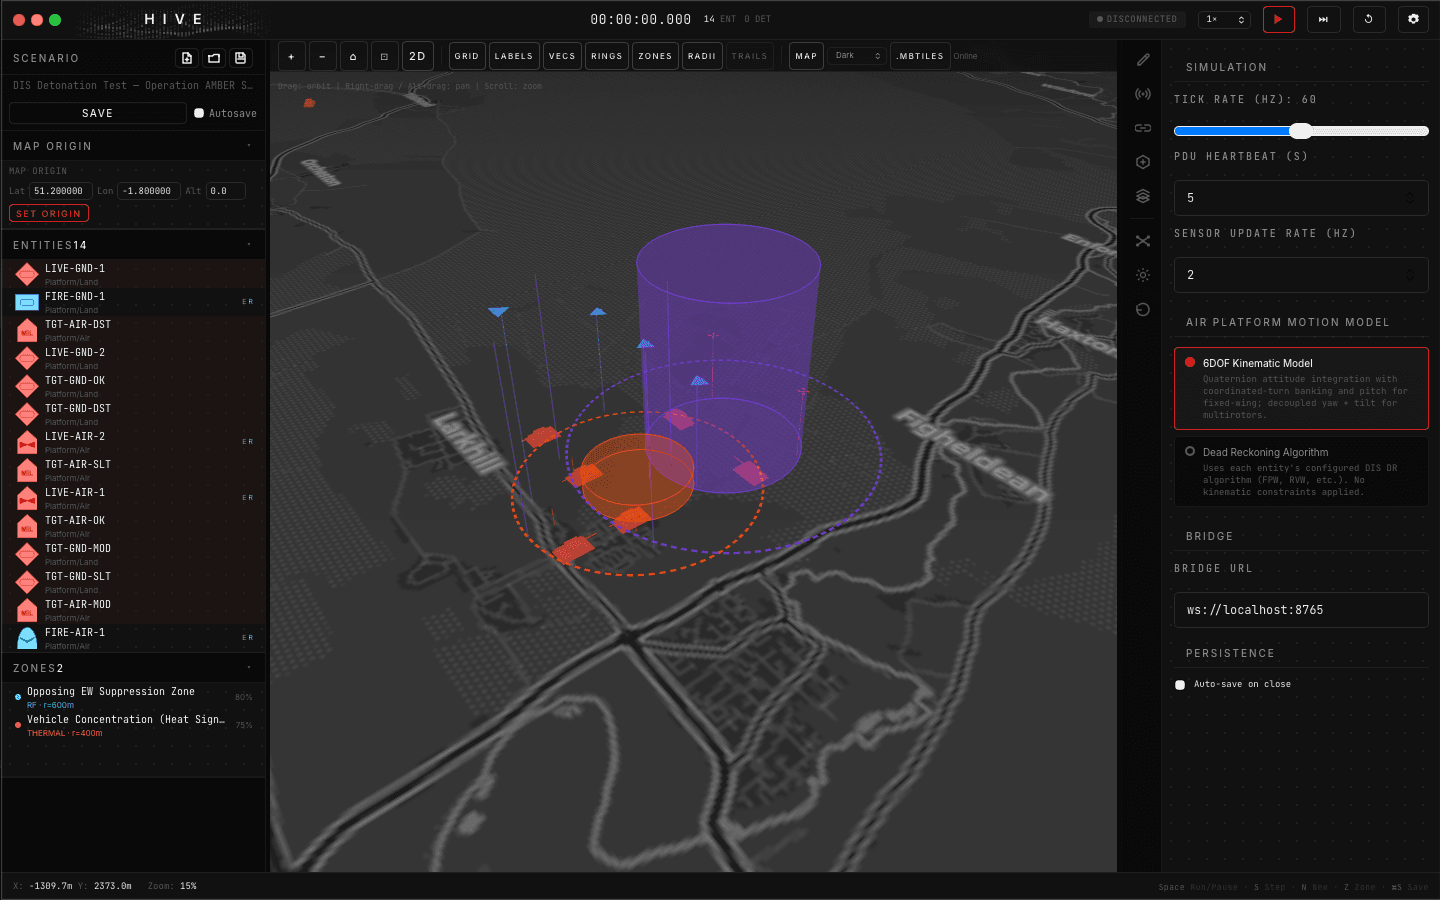Zoom out with the minus button
Image resolution: width=1440 pixels, height=900 pixels.
[x=322, y=56]
